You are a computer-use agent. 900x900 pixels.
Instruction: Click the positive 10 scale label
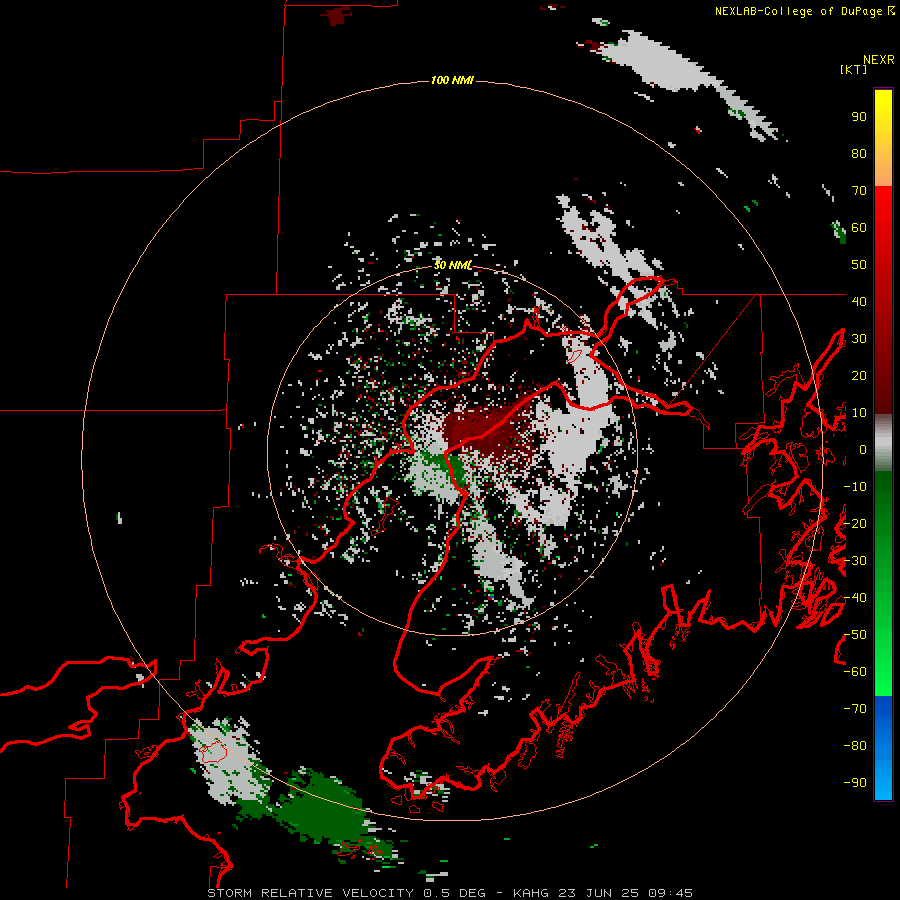[x=859, y=413]
